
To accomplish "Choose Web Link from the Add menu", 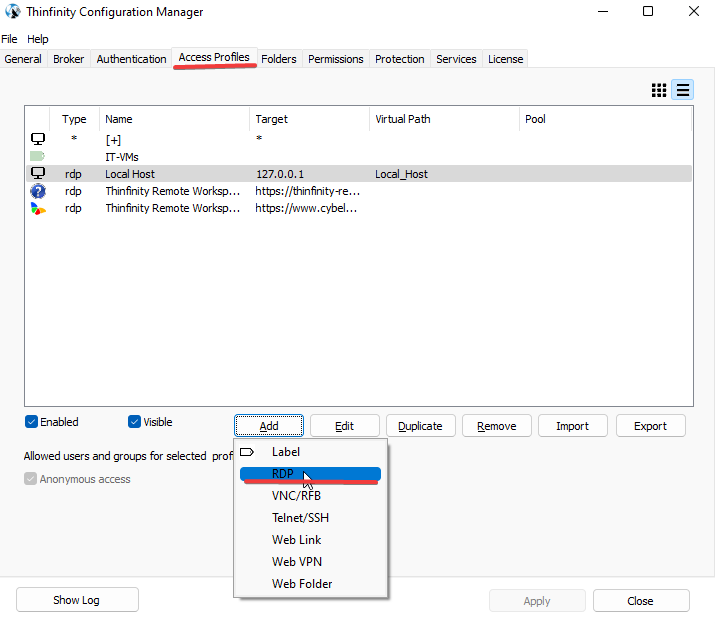I will pyautogui.click(x=310, y=540).
